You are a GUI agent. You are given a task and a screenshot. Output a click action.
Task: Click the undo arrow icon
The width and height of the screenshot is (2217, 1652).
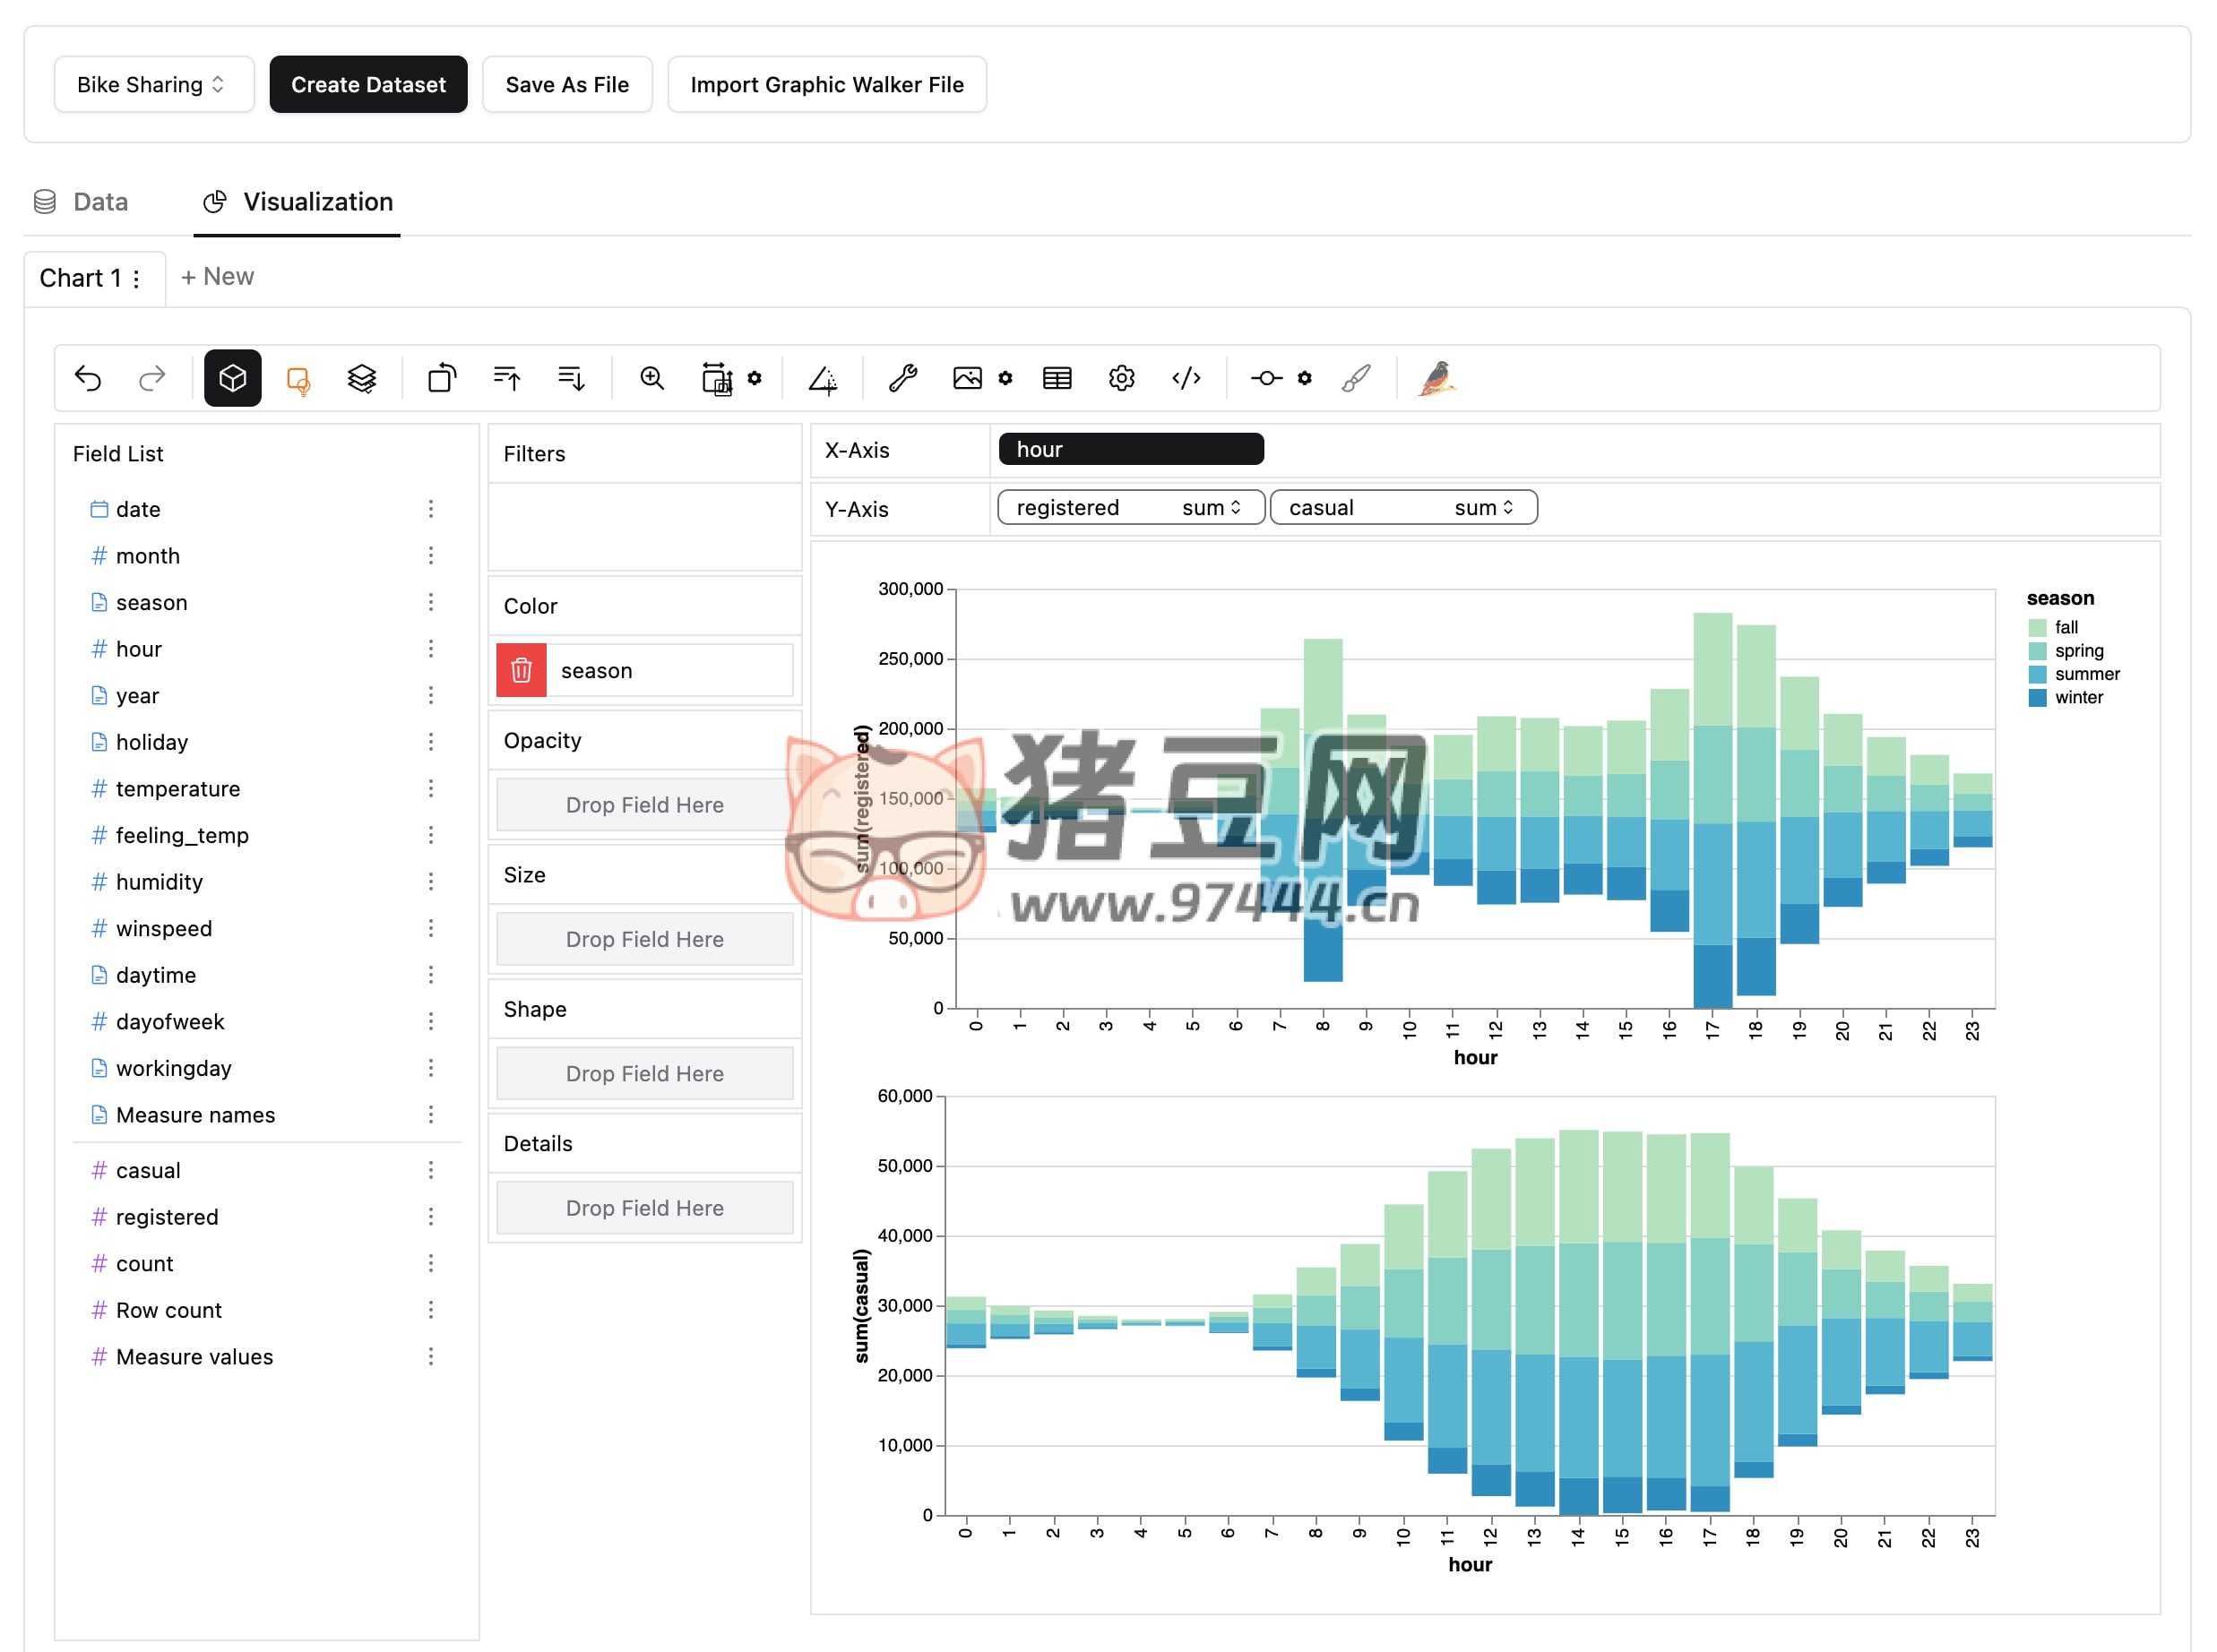point(88,378)
